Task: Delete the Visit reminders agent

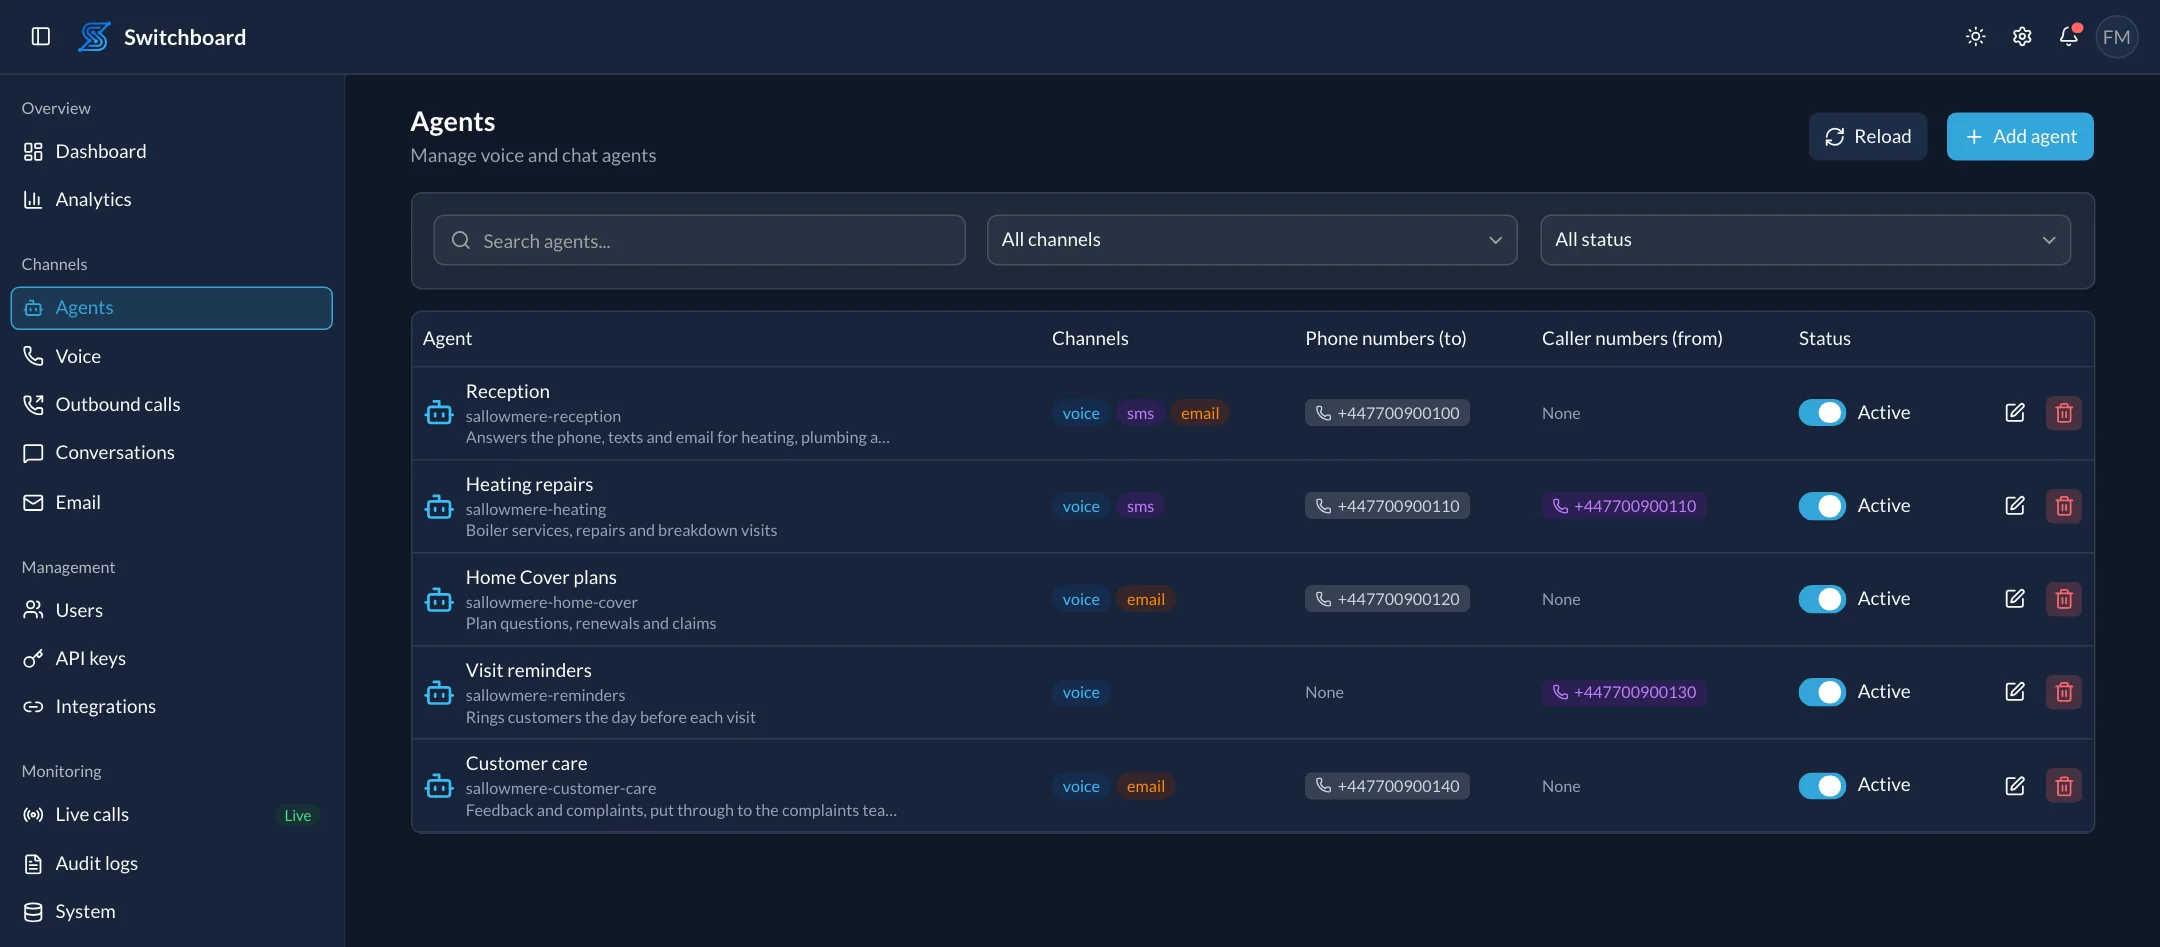Action: pos(2064,692)
